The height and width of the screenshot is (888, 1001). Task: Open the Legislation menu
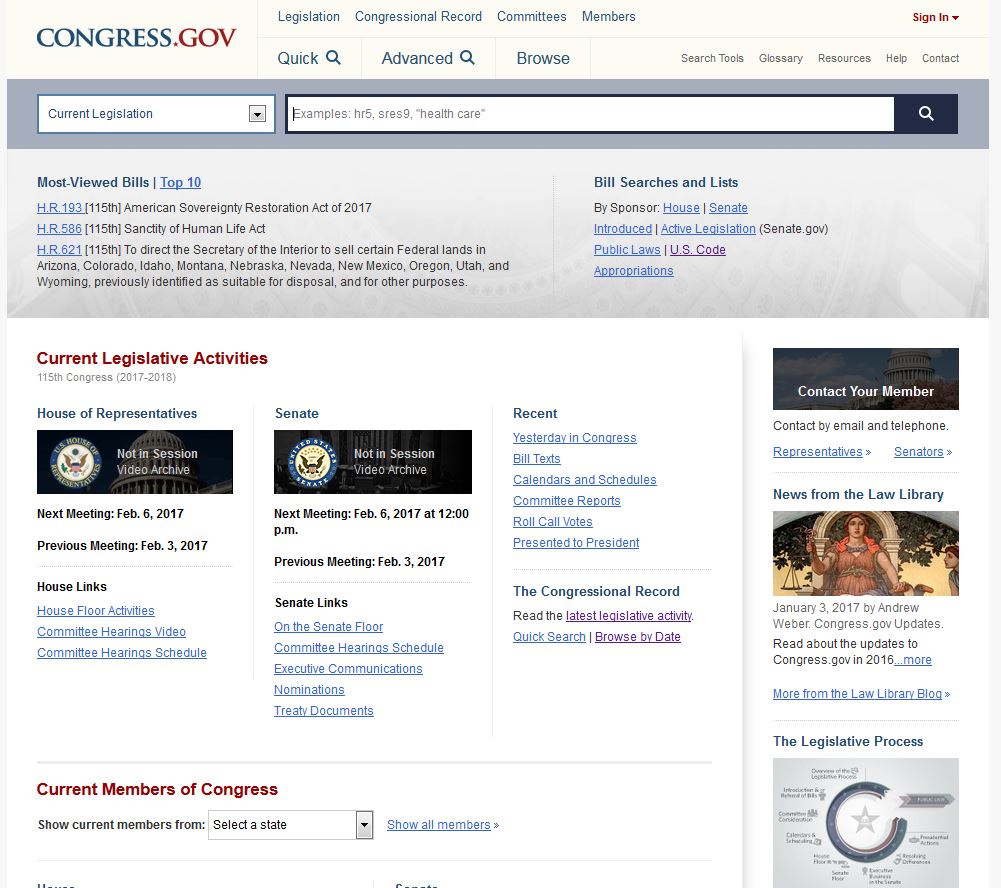tap(308, 16)
